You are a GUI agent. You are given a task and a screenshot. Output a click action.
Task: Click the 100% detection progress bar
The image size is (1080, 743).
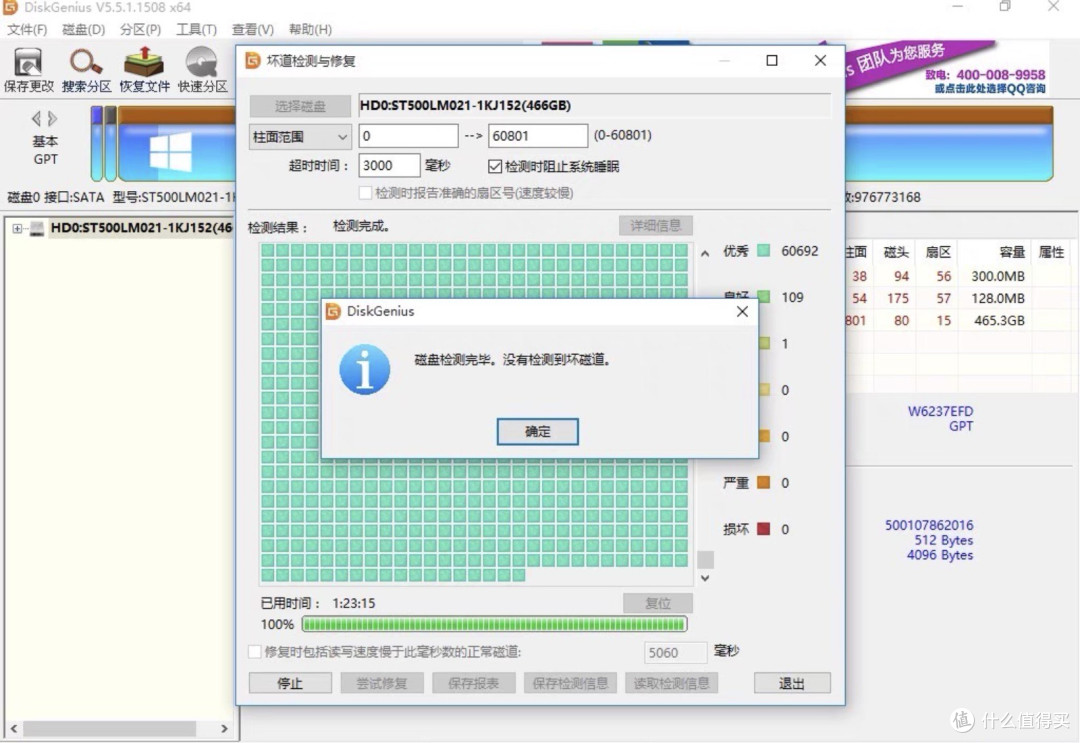[x=495, y=625]
